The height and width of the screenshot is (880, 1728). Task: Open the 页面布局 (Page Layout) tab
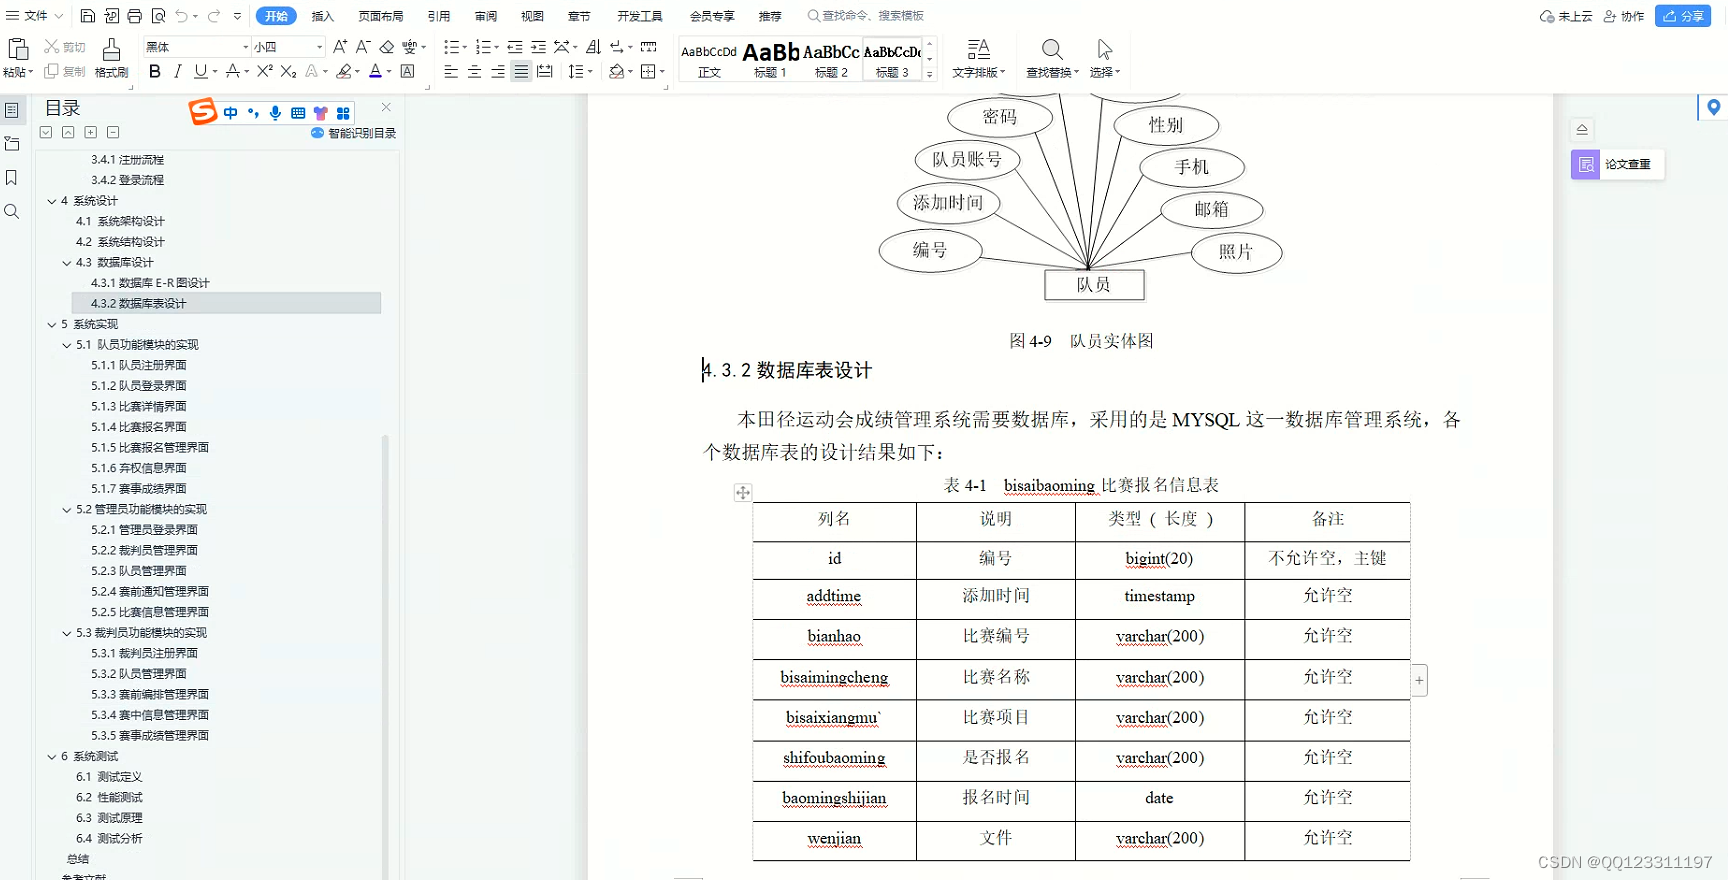point(381,16)
